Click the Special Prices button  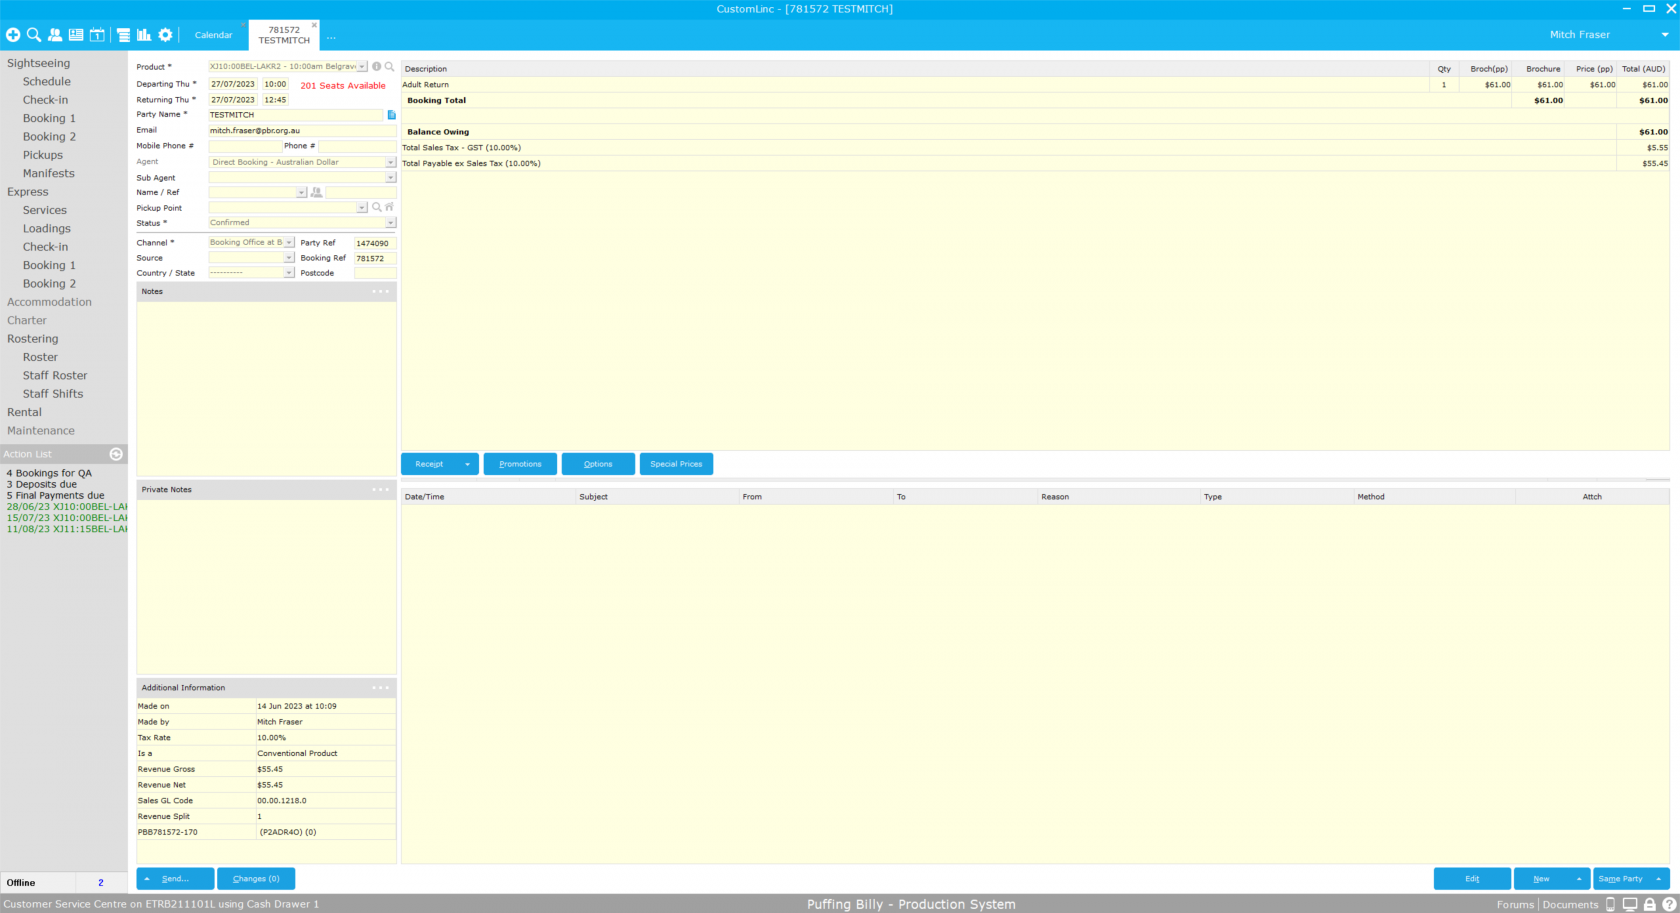676,464
